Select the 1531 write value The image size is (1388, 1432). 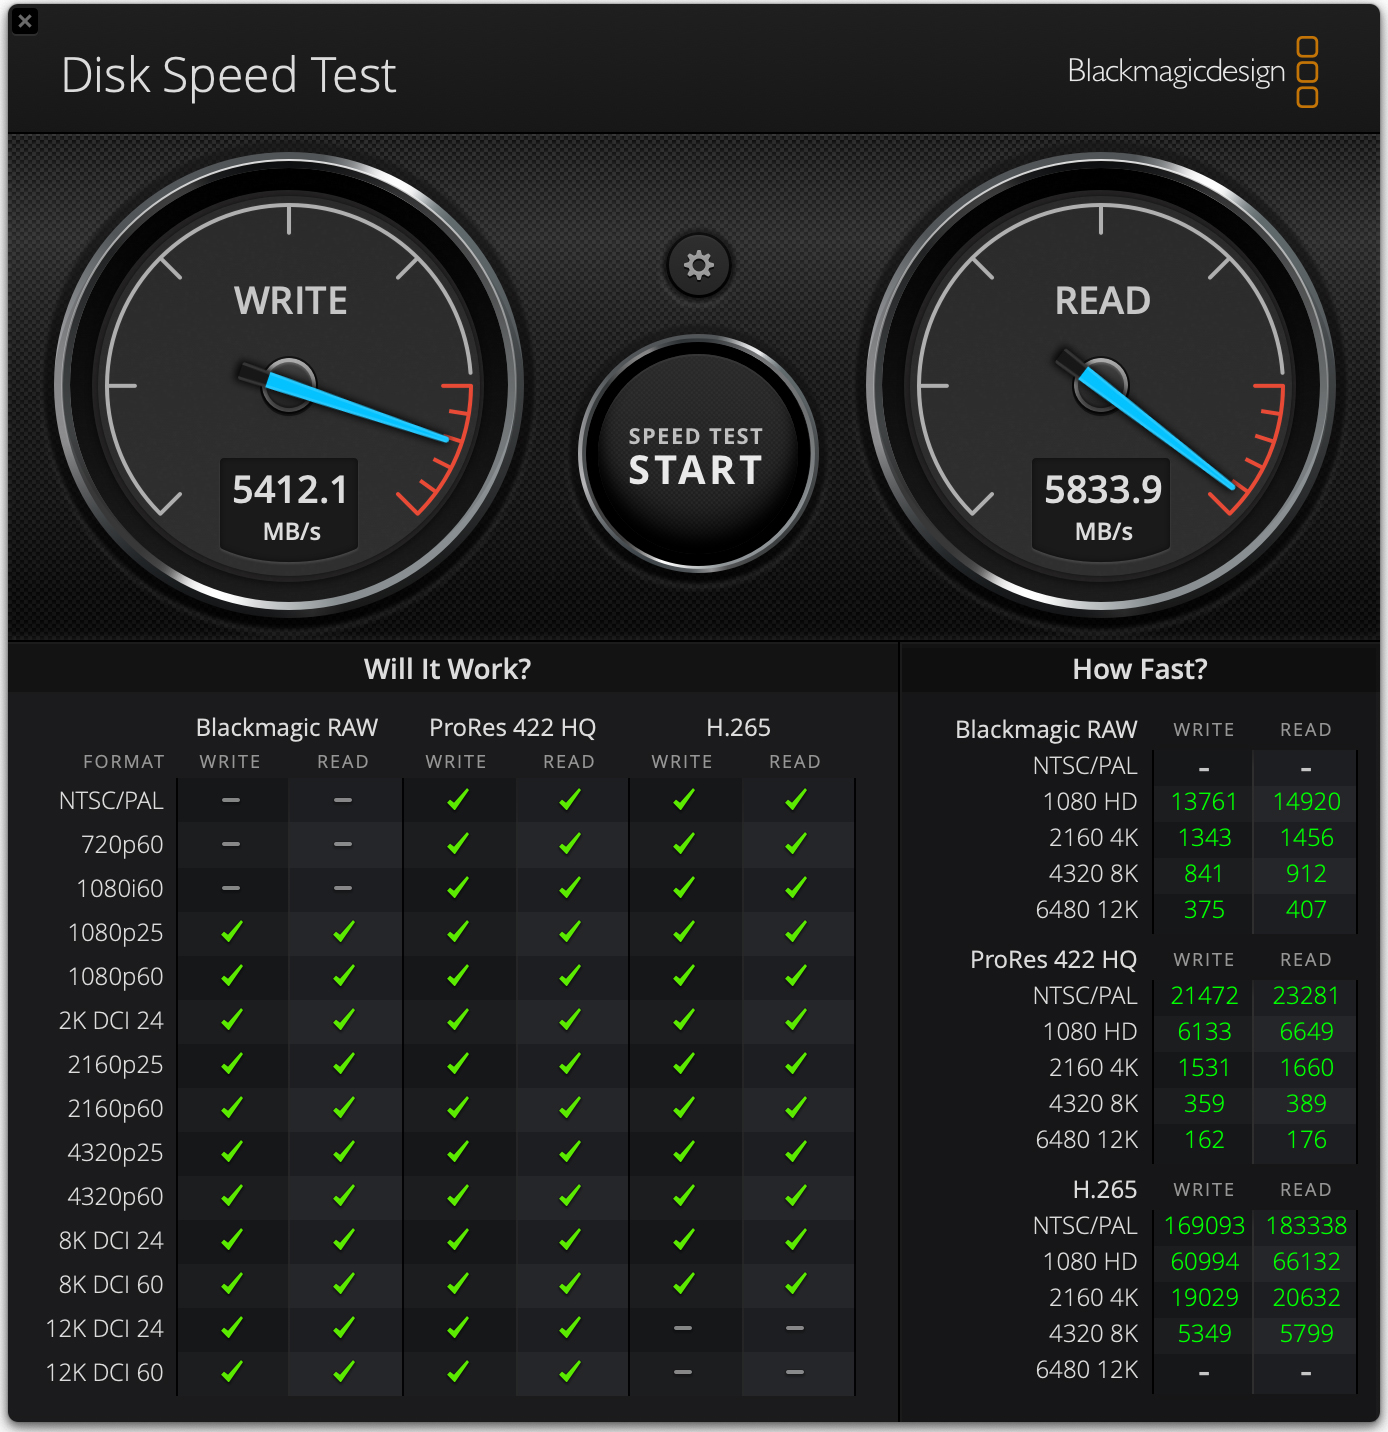(1204, 1068)
